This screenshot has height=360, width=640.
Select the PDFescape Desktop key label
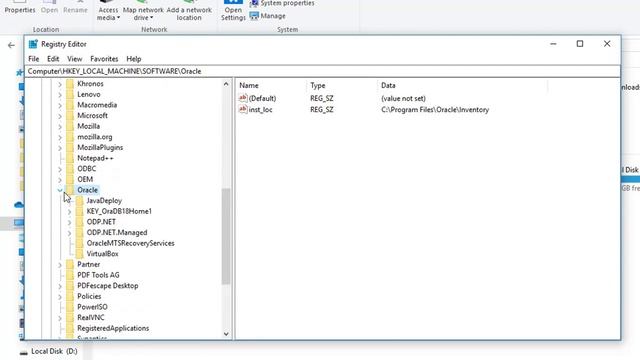coord(108,285)
